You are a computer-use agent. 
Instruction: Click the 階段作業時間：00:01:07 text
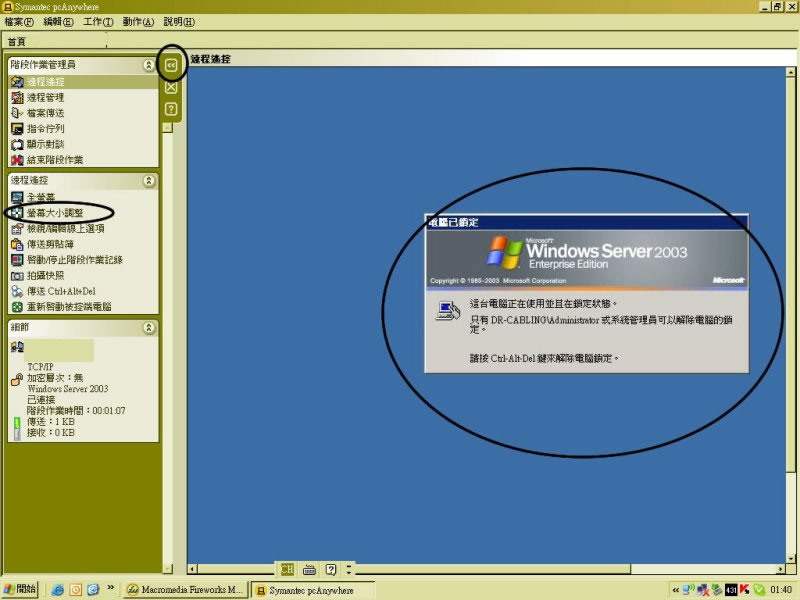[x=76, y=411]
